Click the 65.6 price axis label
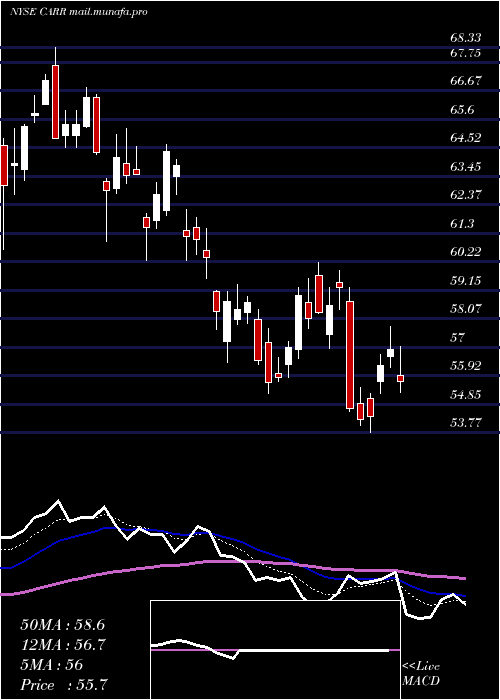This screenshot has width=500, height=700. [x=462, y=110]
